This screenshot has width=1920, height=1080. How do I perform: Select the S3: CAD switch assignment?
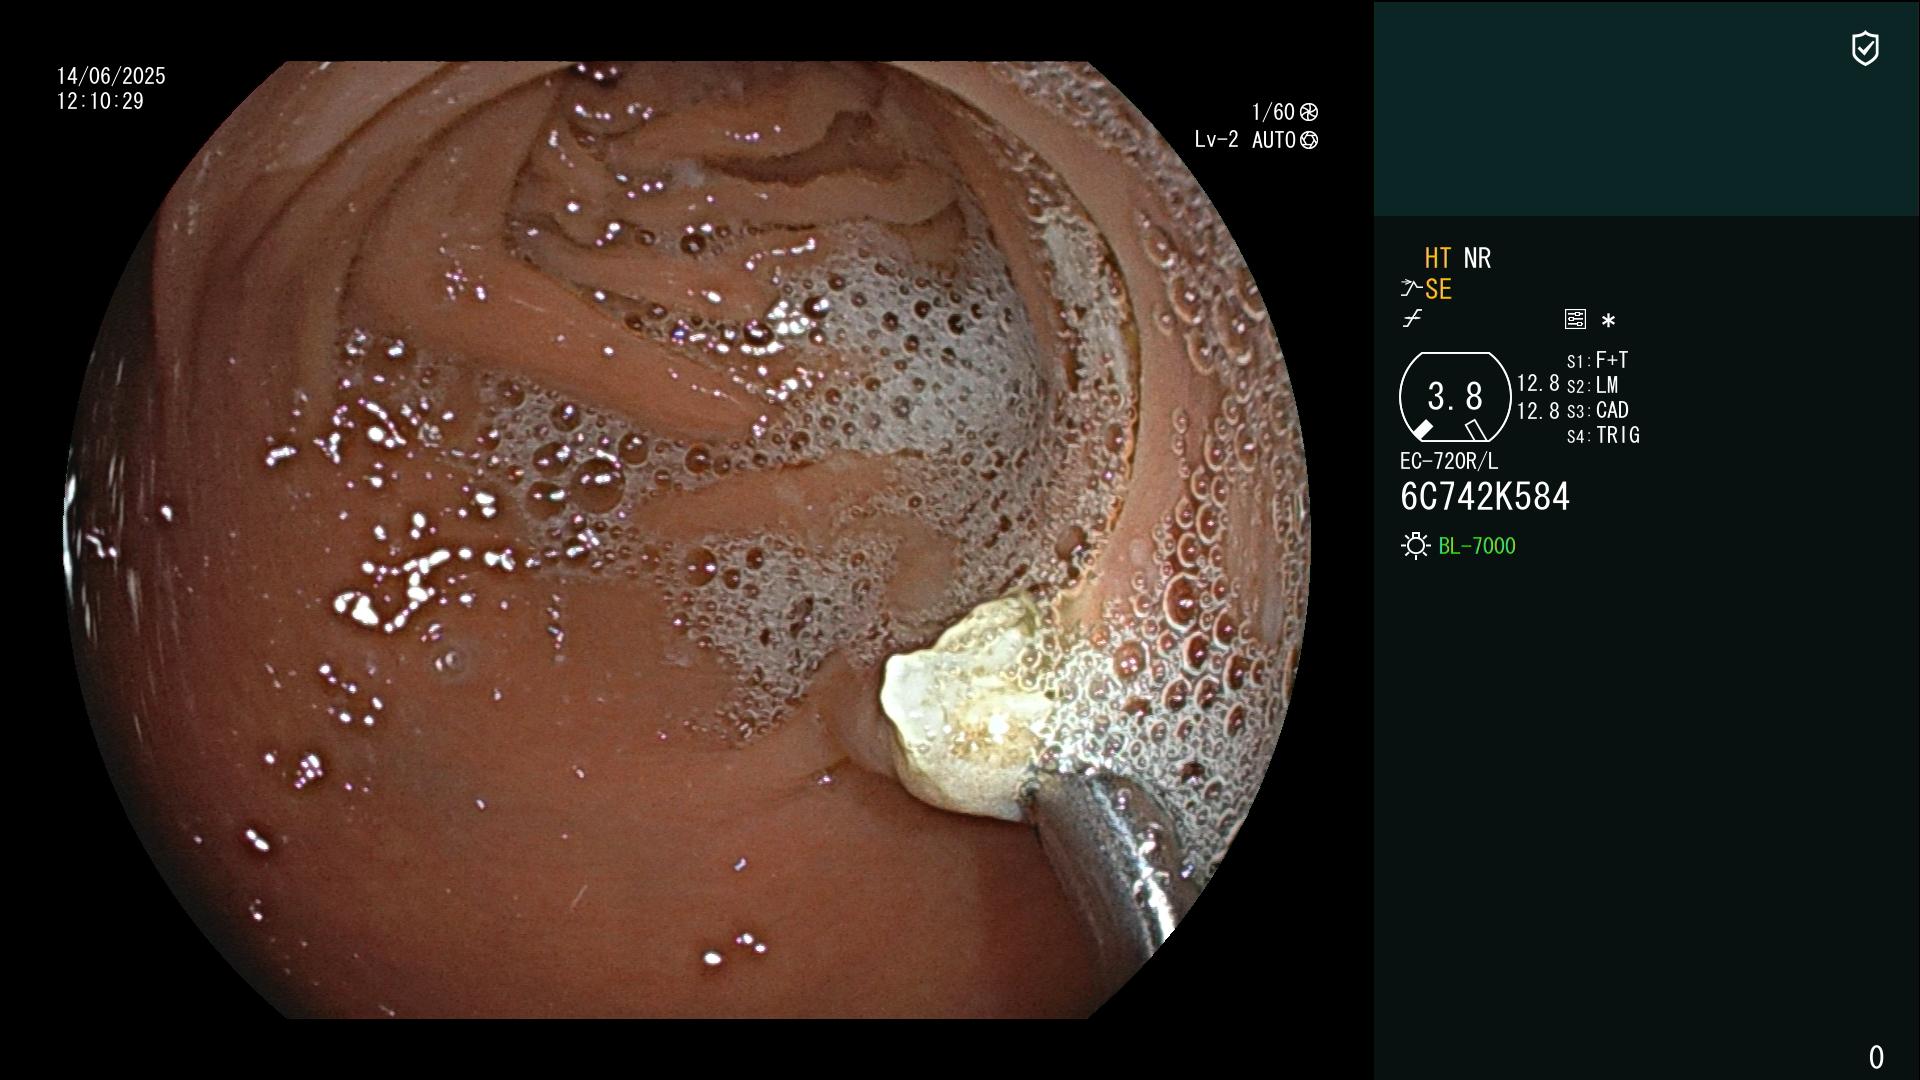pos(1597,410)
